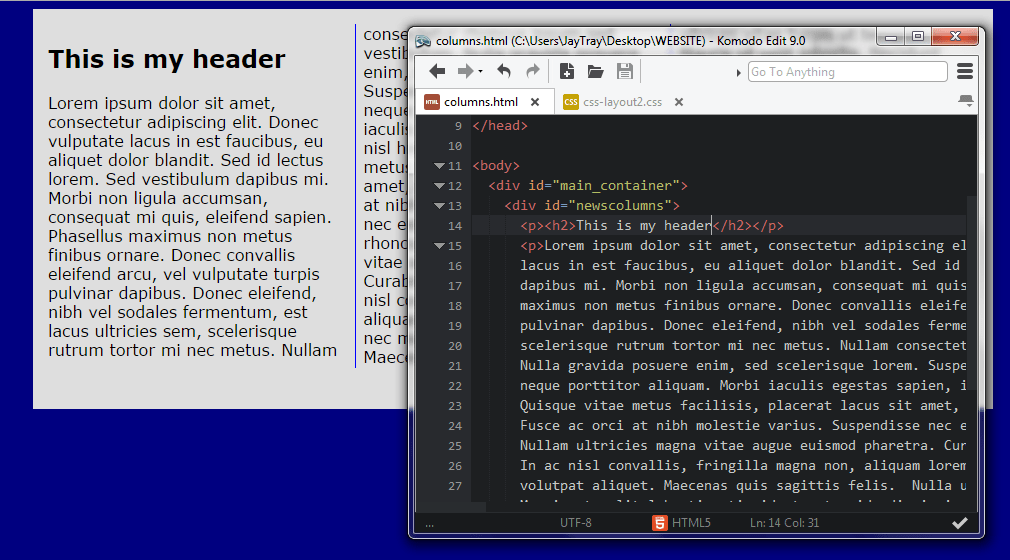The height and width of the screenshot is (560, 1010).
Task: Minimize the Komodo Edit window
Action: coord(891,37)
